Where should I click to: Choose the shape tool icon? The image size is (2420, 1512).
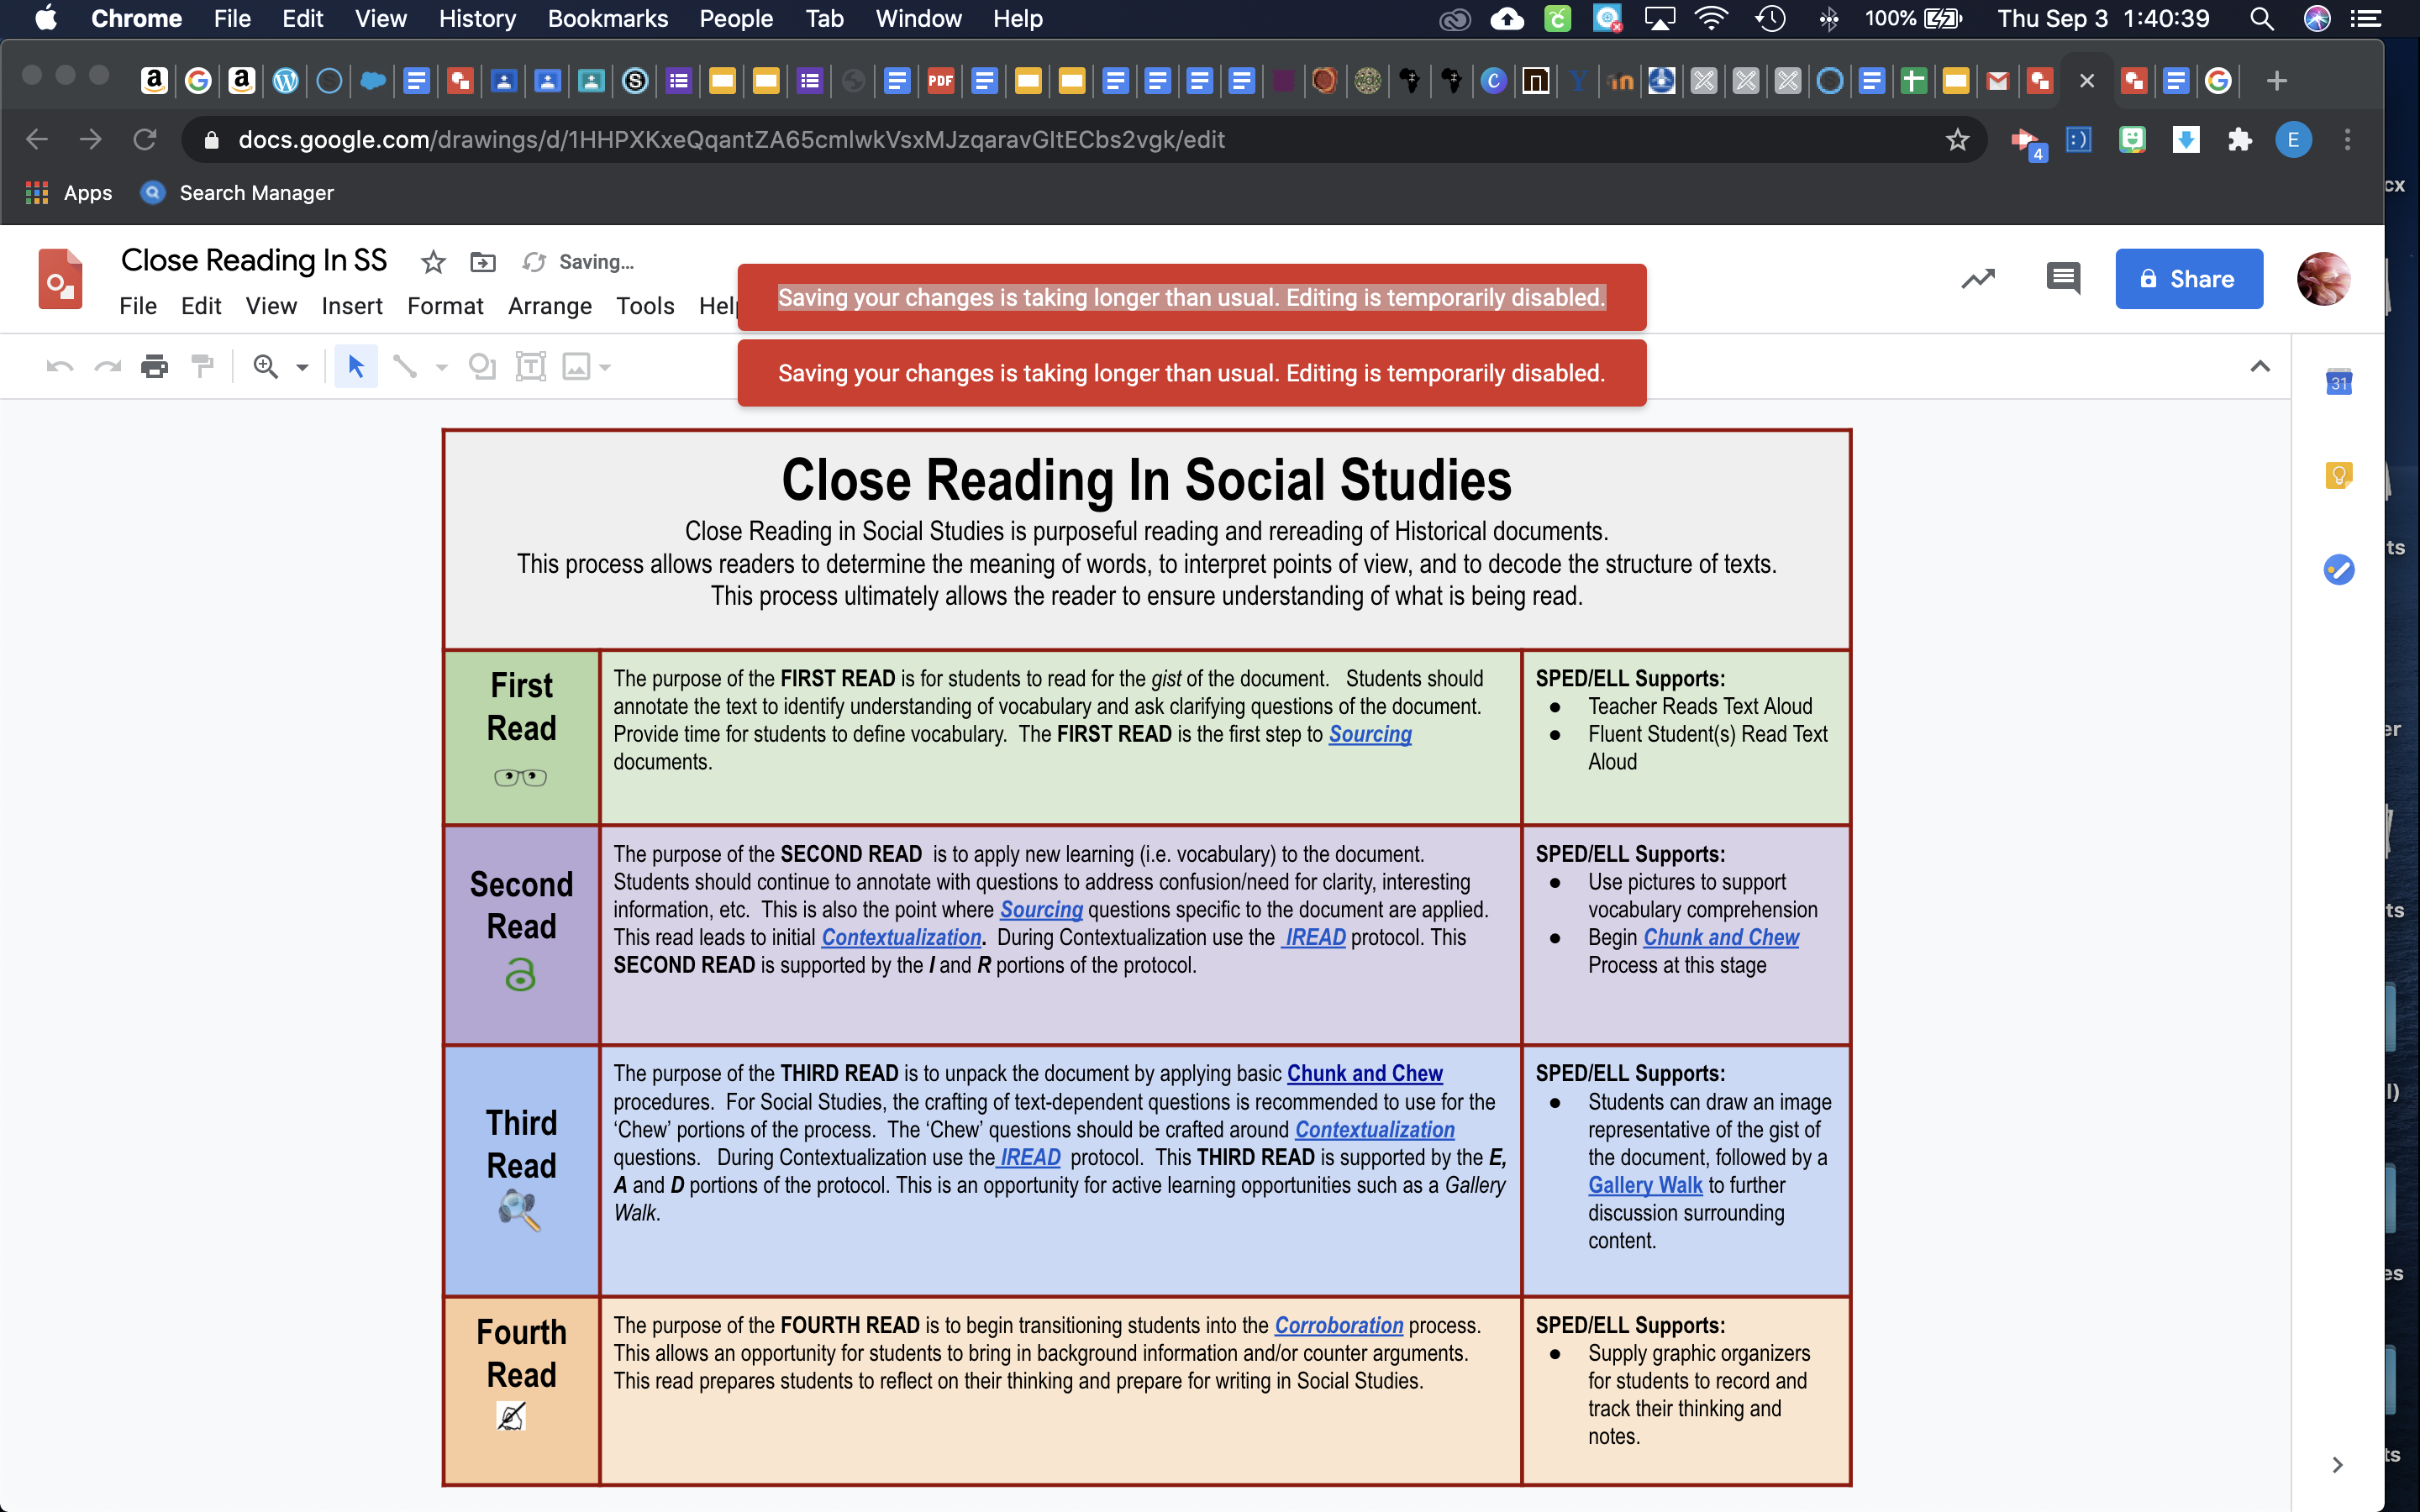(482, 367)
